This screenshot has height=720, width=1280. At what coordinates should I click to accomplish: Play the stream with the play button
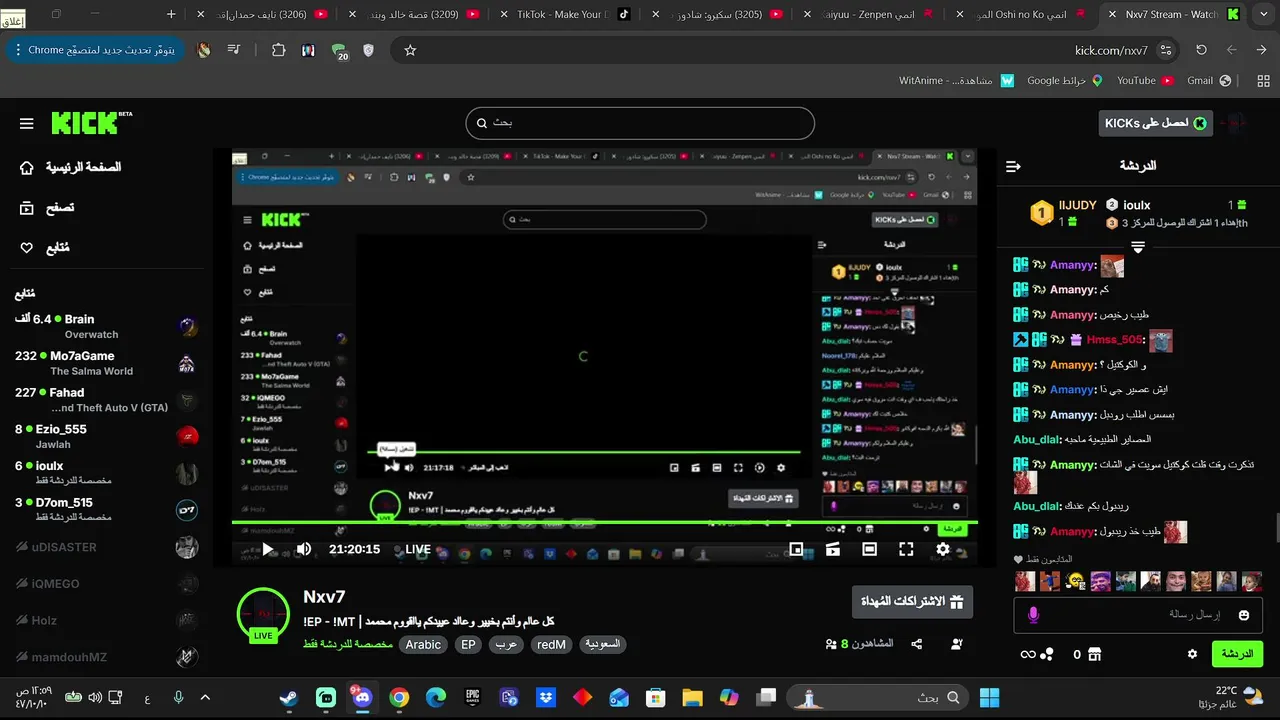pos(268,549)
